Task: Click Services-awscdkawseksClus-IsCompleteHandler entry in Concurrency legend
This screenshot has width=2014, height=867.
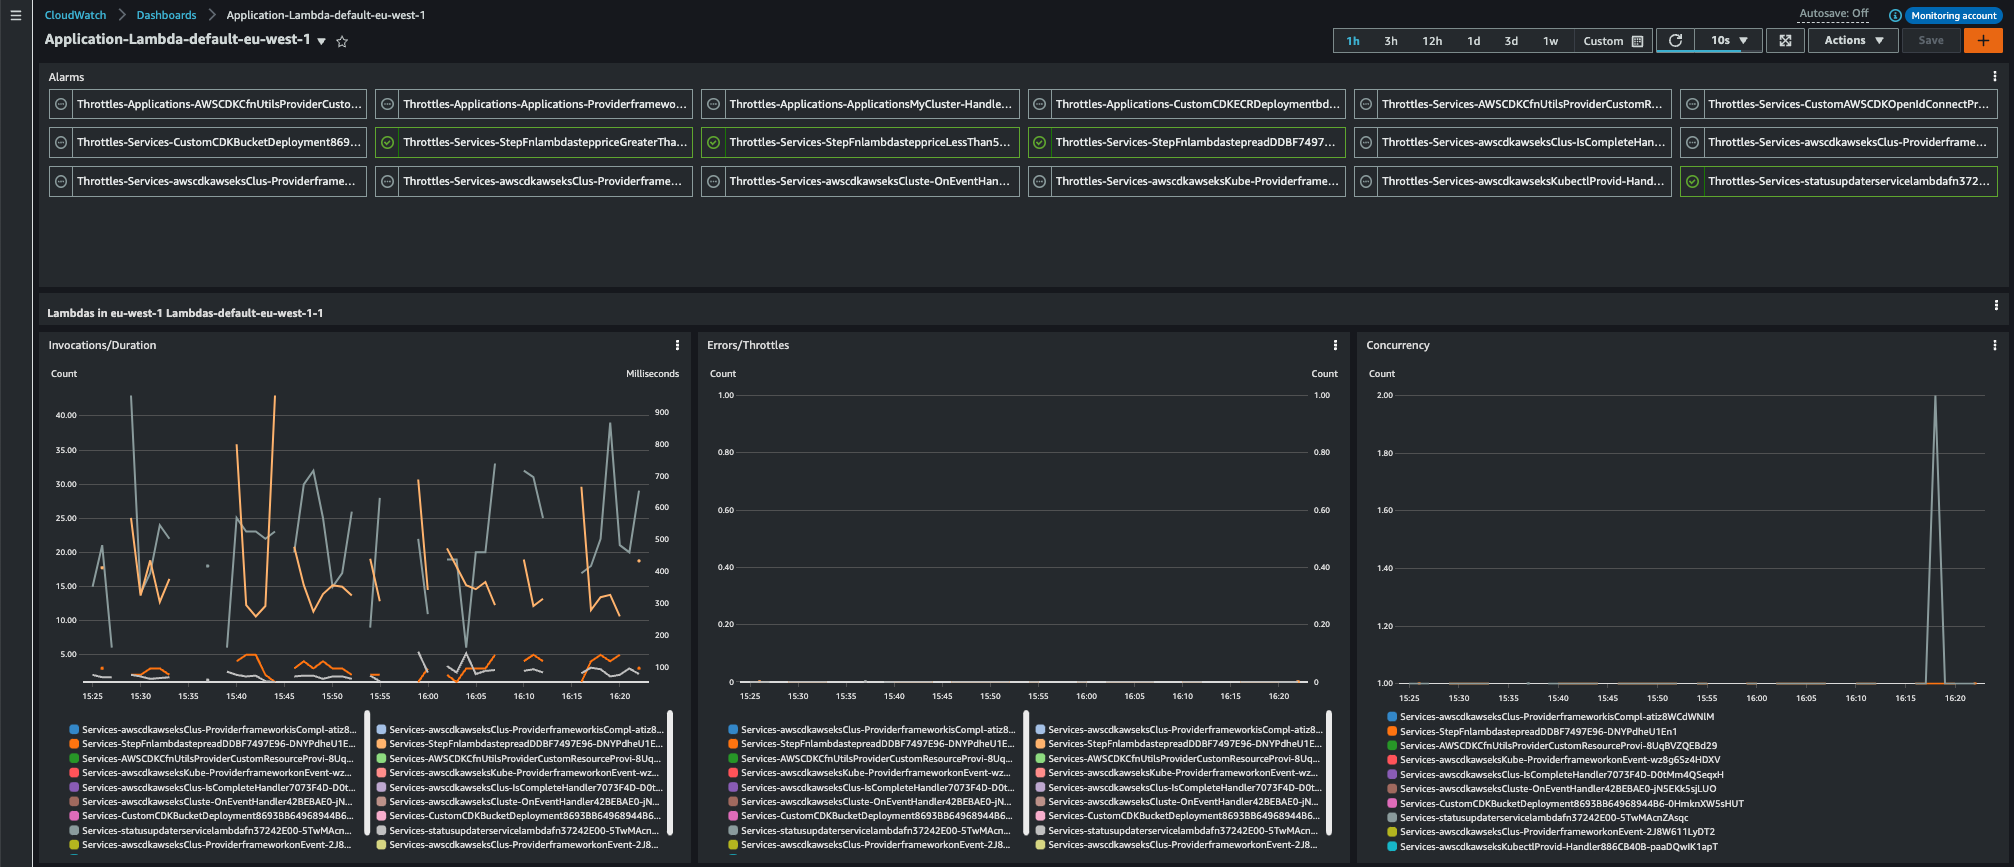Action: 1561,775
